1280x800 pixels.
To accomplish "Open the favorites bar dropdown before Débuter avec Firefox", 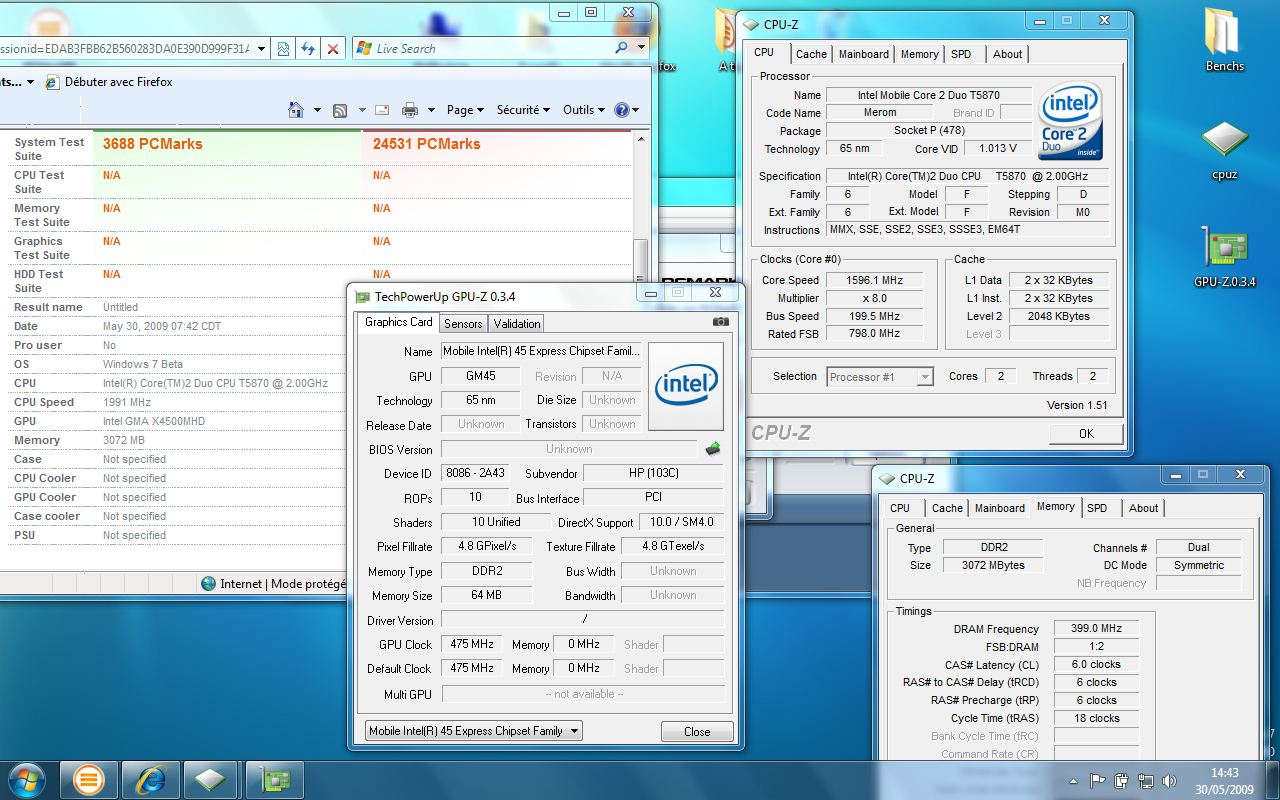I will tap(31, 82).
